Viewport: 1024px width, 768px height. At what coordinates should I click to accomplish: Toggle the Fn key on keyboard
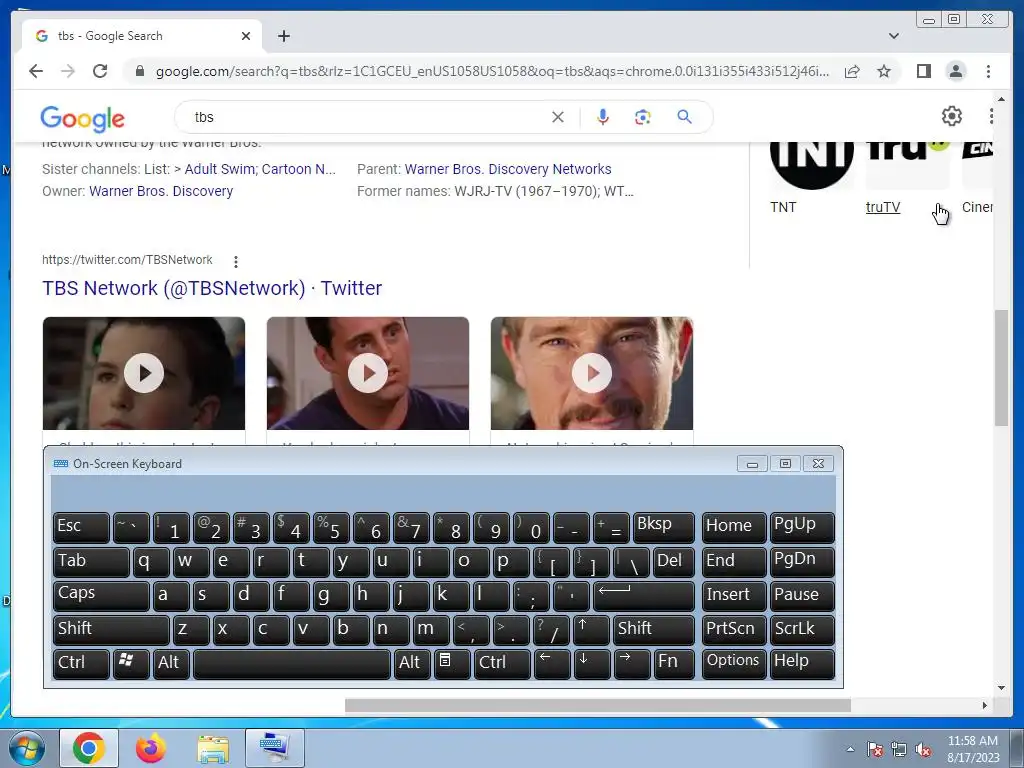point(673,664)
